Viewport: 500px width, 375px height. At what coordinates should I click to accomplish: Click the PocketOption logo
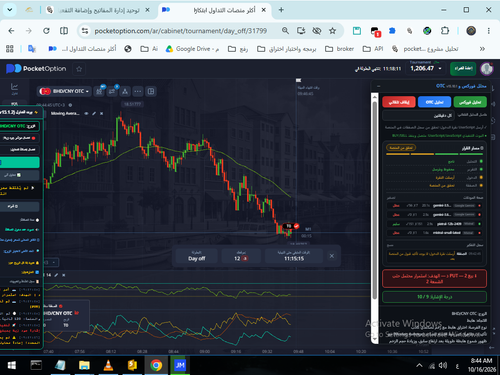[x=36, y=69]
